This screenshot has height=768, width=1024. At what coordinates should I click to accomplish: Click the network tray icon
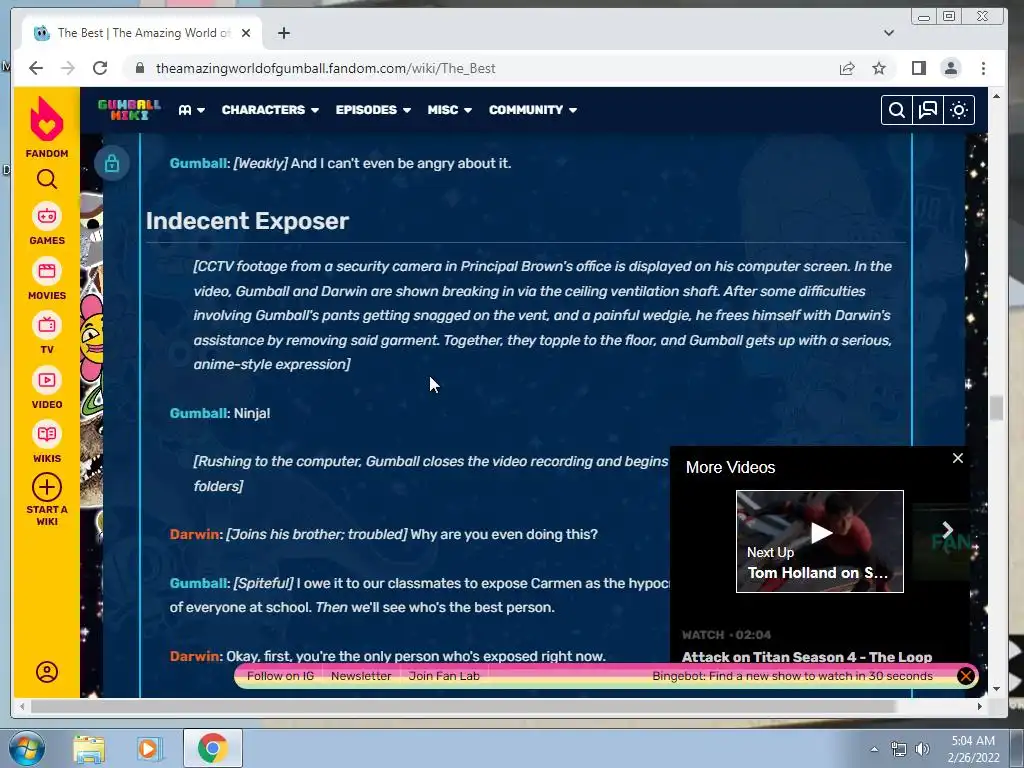click(x=899, y=749)
